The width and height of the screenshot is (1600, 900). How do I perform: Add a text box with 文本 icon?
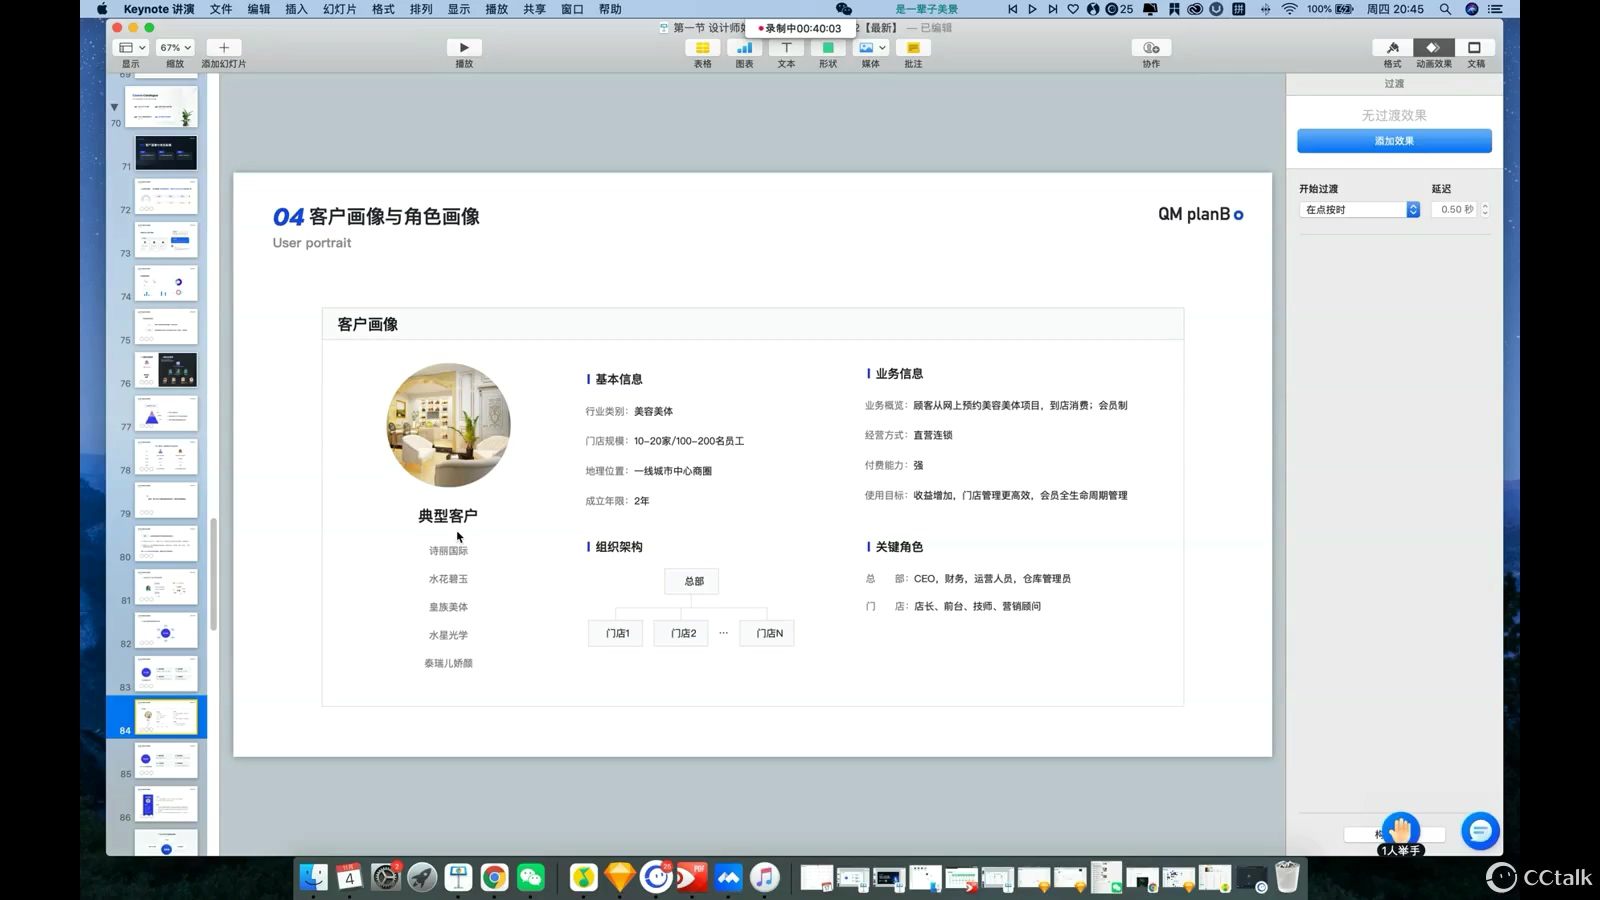pos(786,48)
